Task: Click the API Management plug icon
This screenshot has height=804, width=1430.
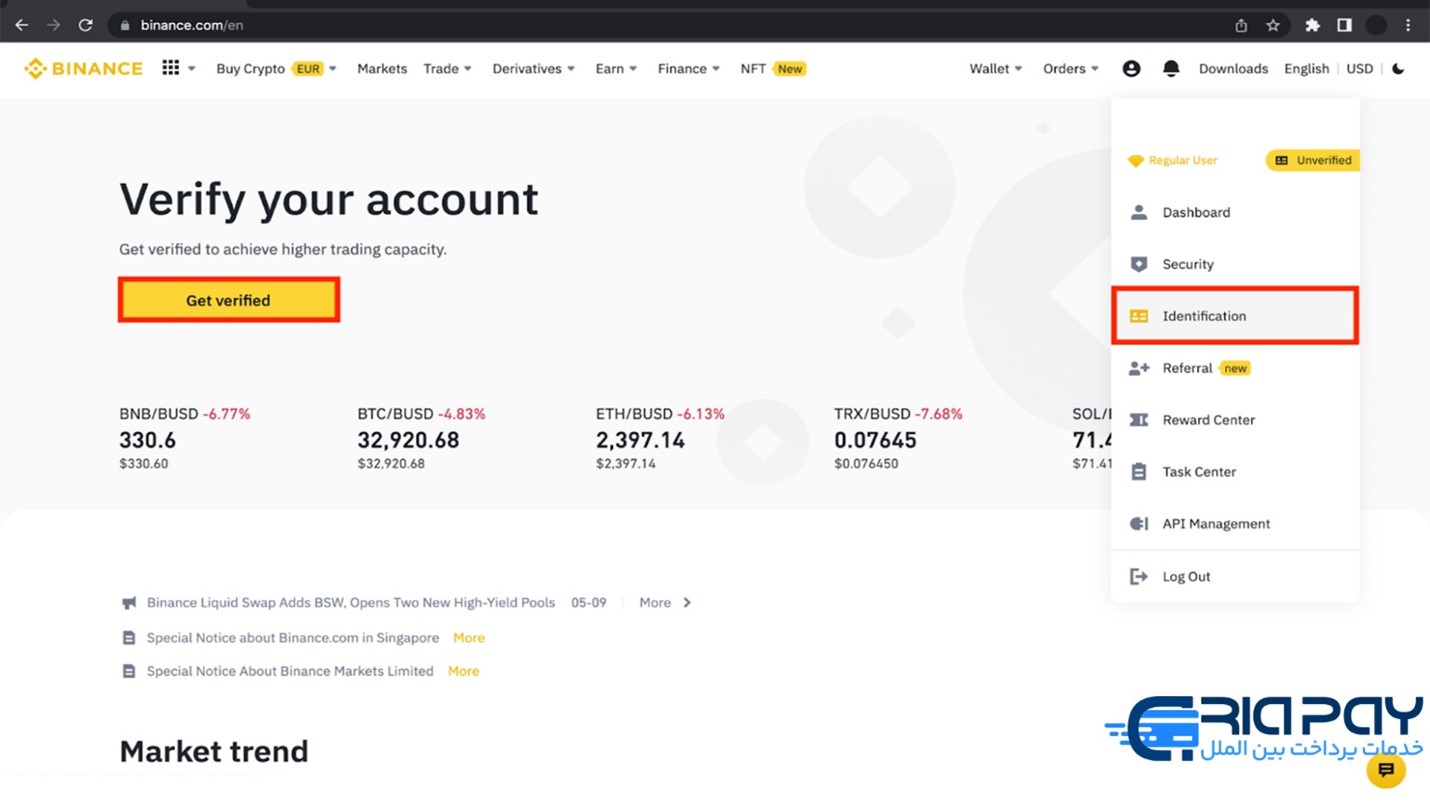Action: coord(1138,524)
